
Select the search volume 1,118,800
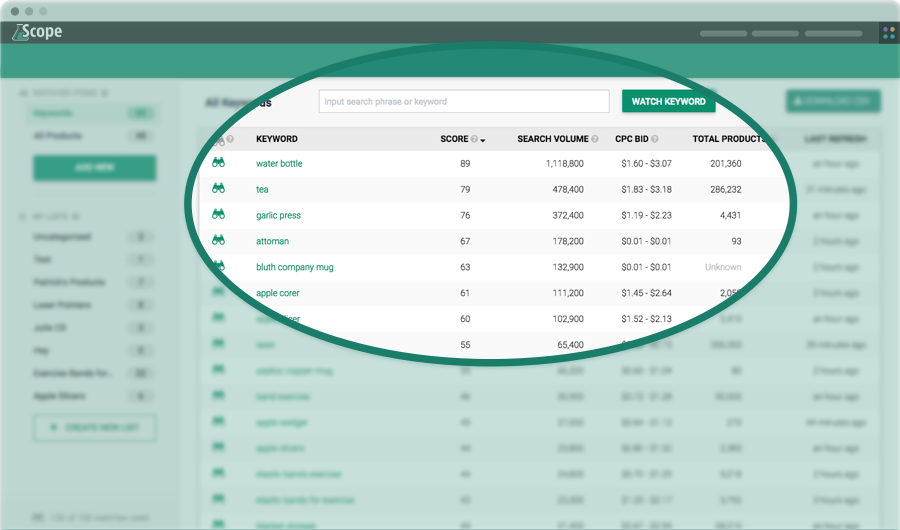click(x=565, y=164)
